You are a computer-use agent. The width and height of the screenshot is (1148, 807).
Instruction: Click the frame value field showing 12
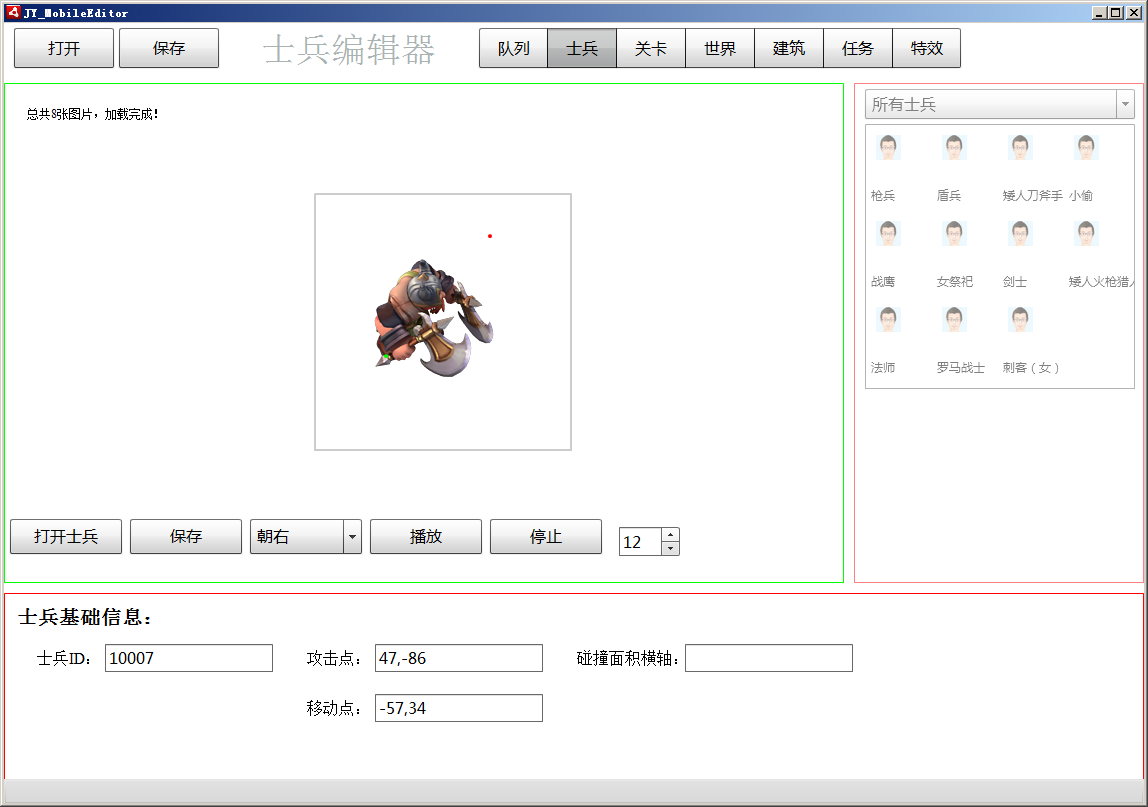pyautogui.click(x=641, y=542)
